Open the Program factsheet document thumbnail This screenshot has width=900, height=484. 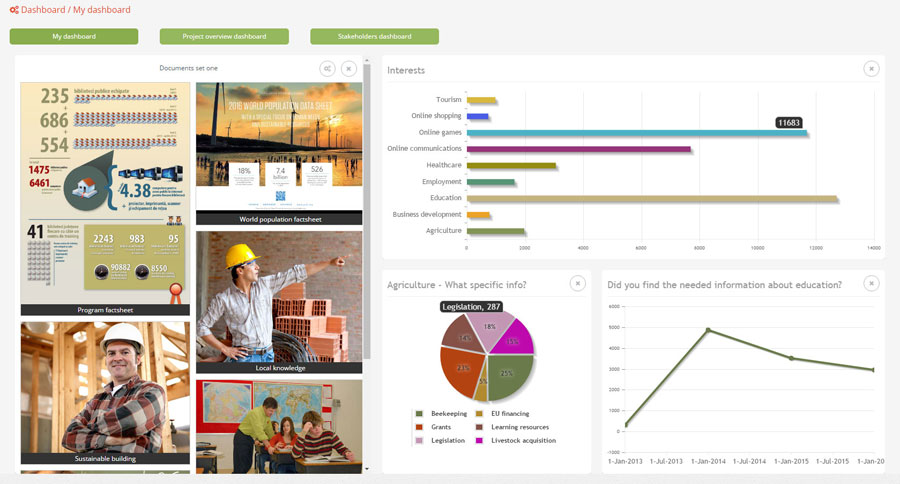coord(105,195)
